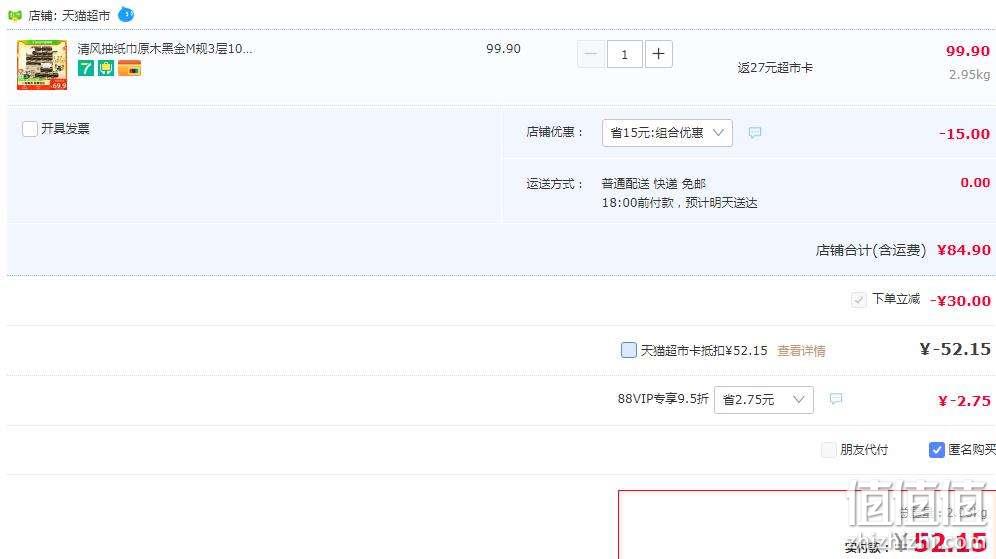Decrease quantity with the minus button
Viewport: 996px width, 559px height.
point(591,55)
